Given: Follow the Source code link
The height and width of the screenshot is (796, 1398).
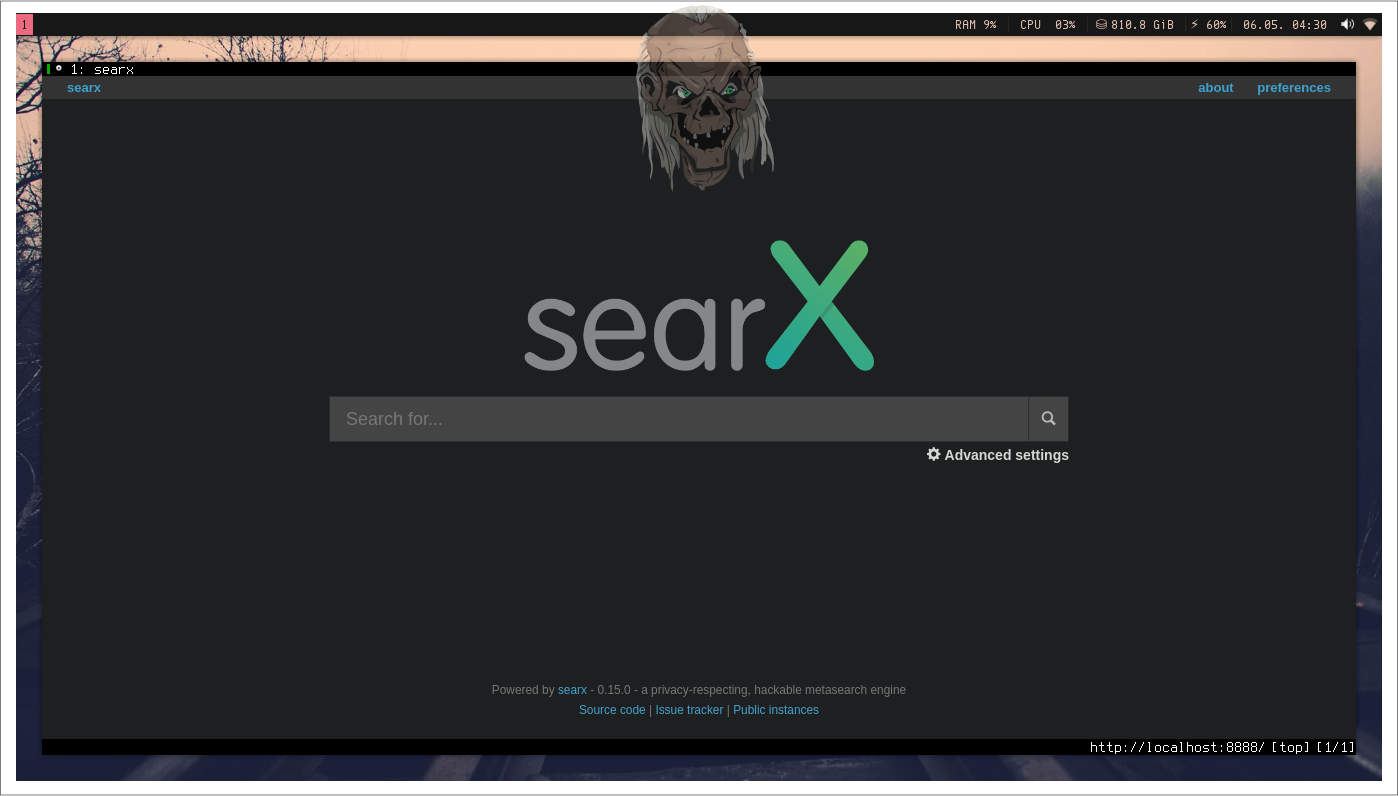Looking at the screenshot, I should click(x=611, y=709).
